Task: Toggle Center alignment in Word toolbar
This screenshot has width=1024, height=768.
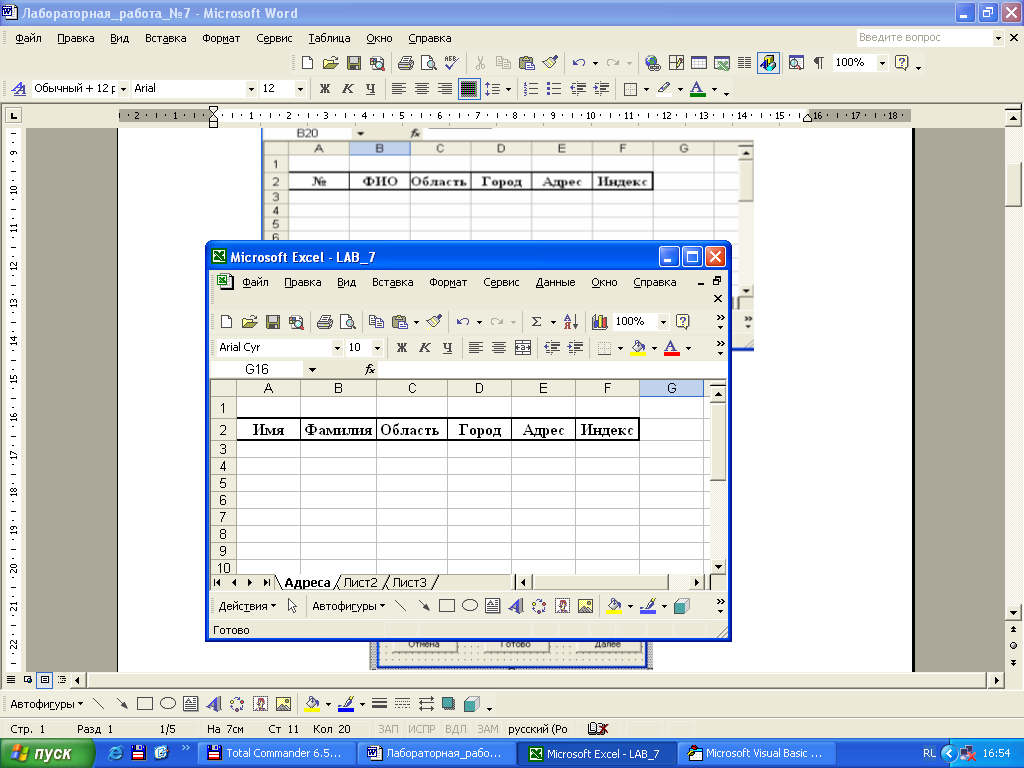Action: click(422, 88)
